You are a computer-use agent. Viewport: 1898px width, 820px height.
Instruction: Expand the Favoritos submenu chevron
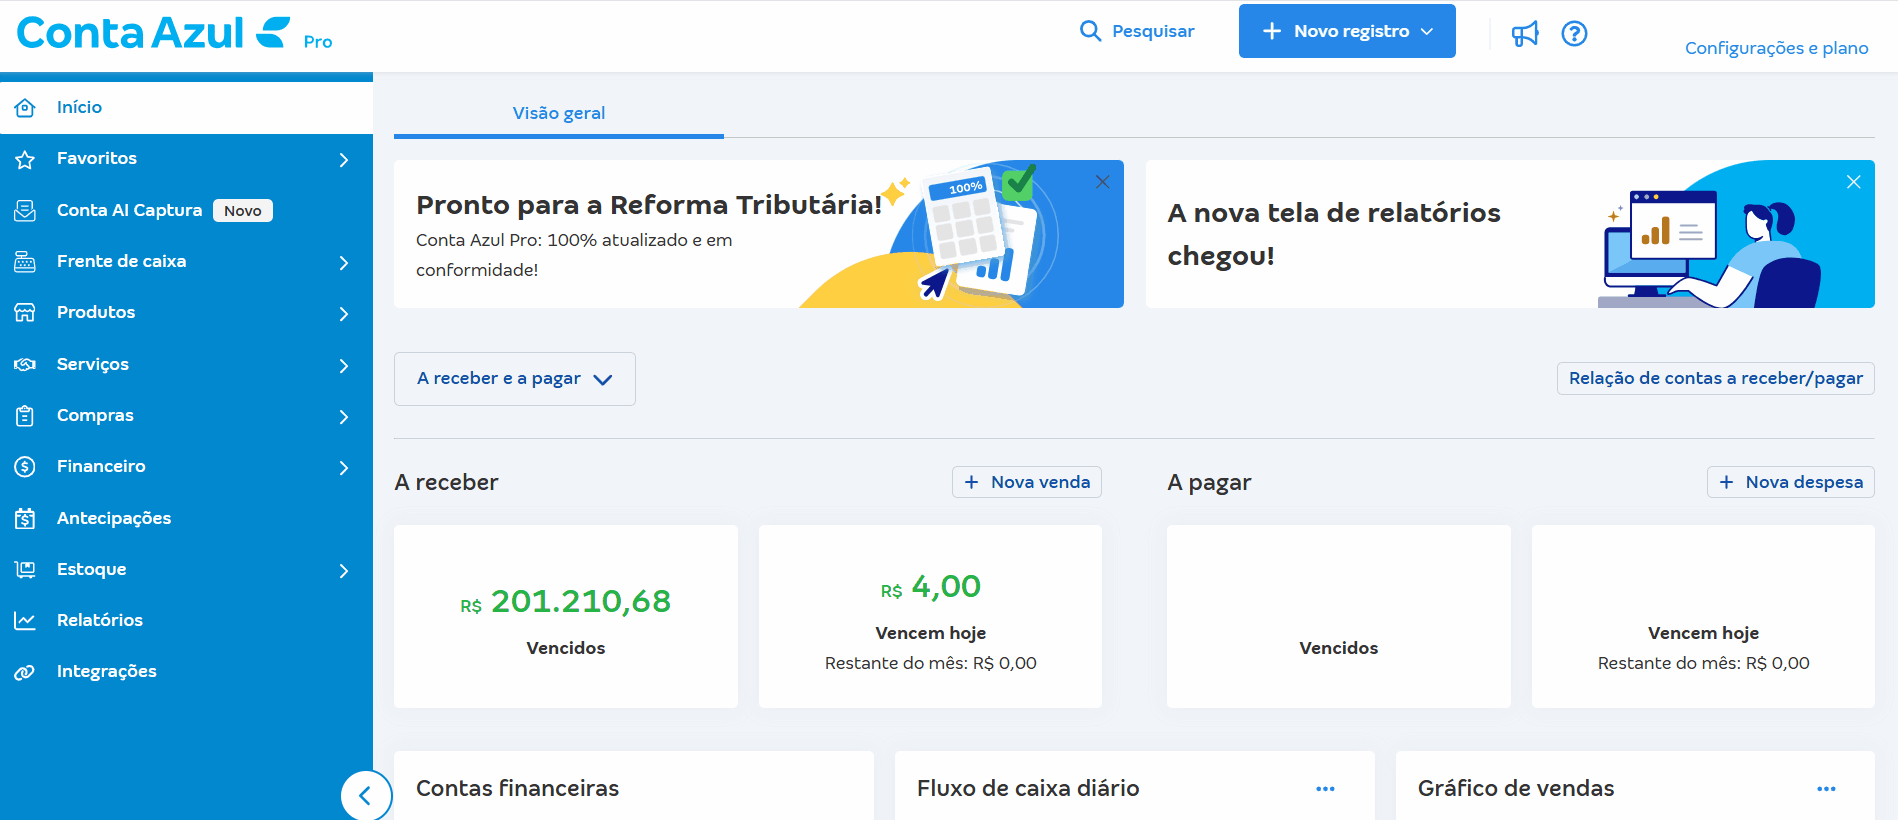coord(344,160)
